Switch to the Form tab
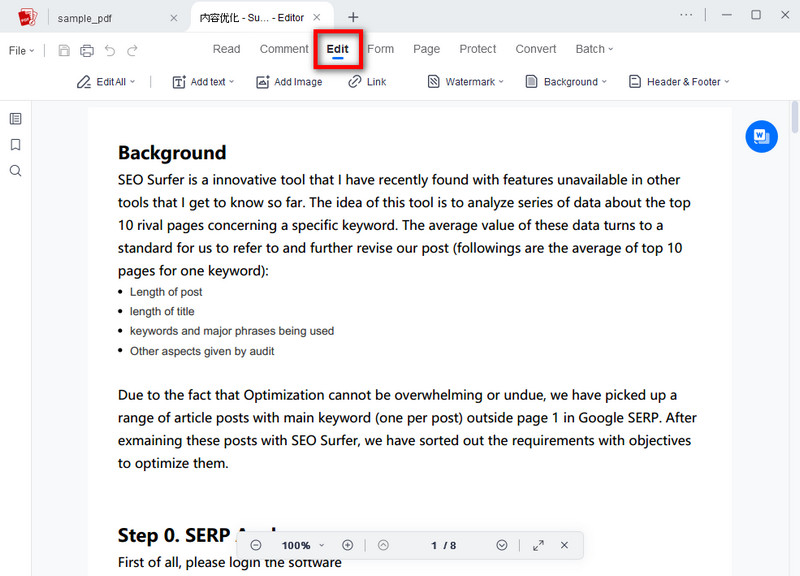The image size is (800, 576). (x=381, y=49)
